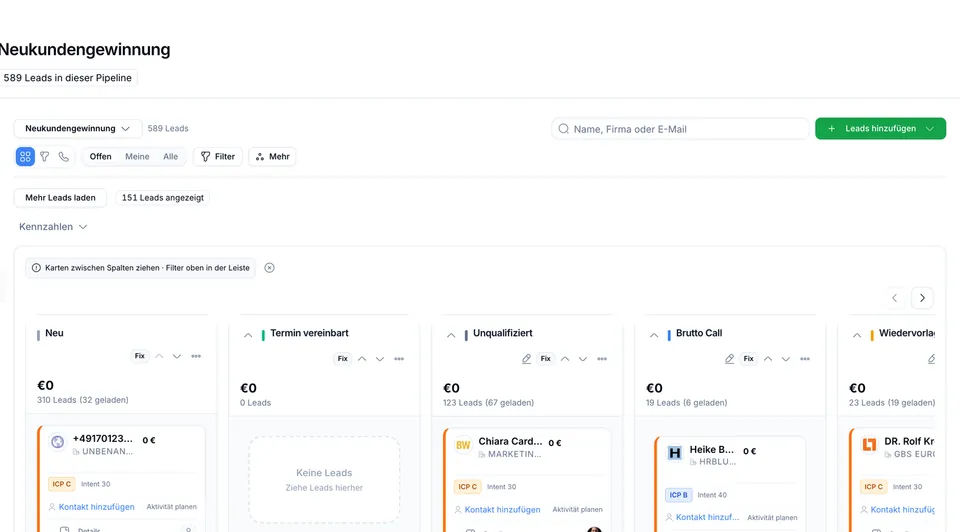960x532 pixels.
Task: Go to next pipeline columns arrow
Action: [x=922, y=298]
